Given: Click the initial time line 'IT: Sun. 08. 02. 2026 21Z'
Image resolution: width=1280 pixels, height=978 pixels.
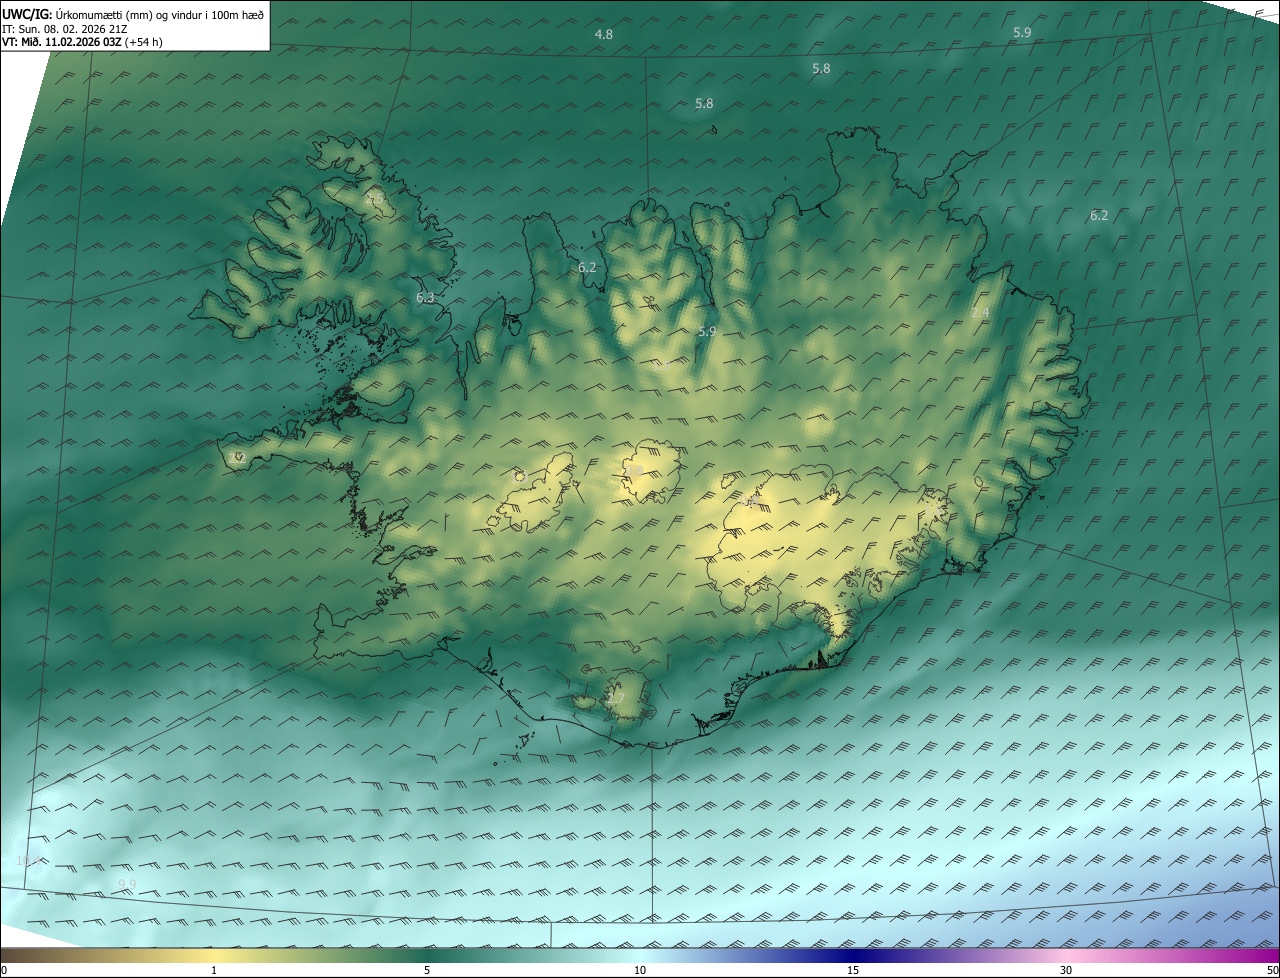Looking at the screenshot, I should [x=65, y=28].
